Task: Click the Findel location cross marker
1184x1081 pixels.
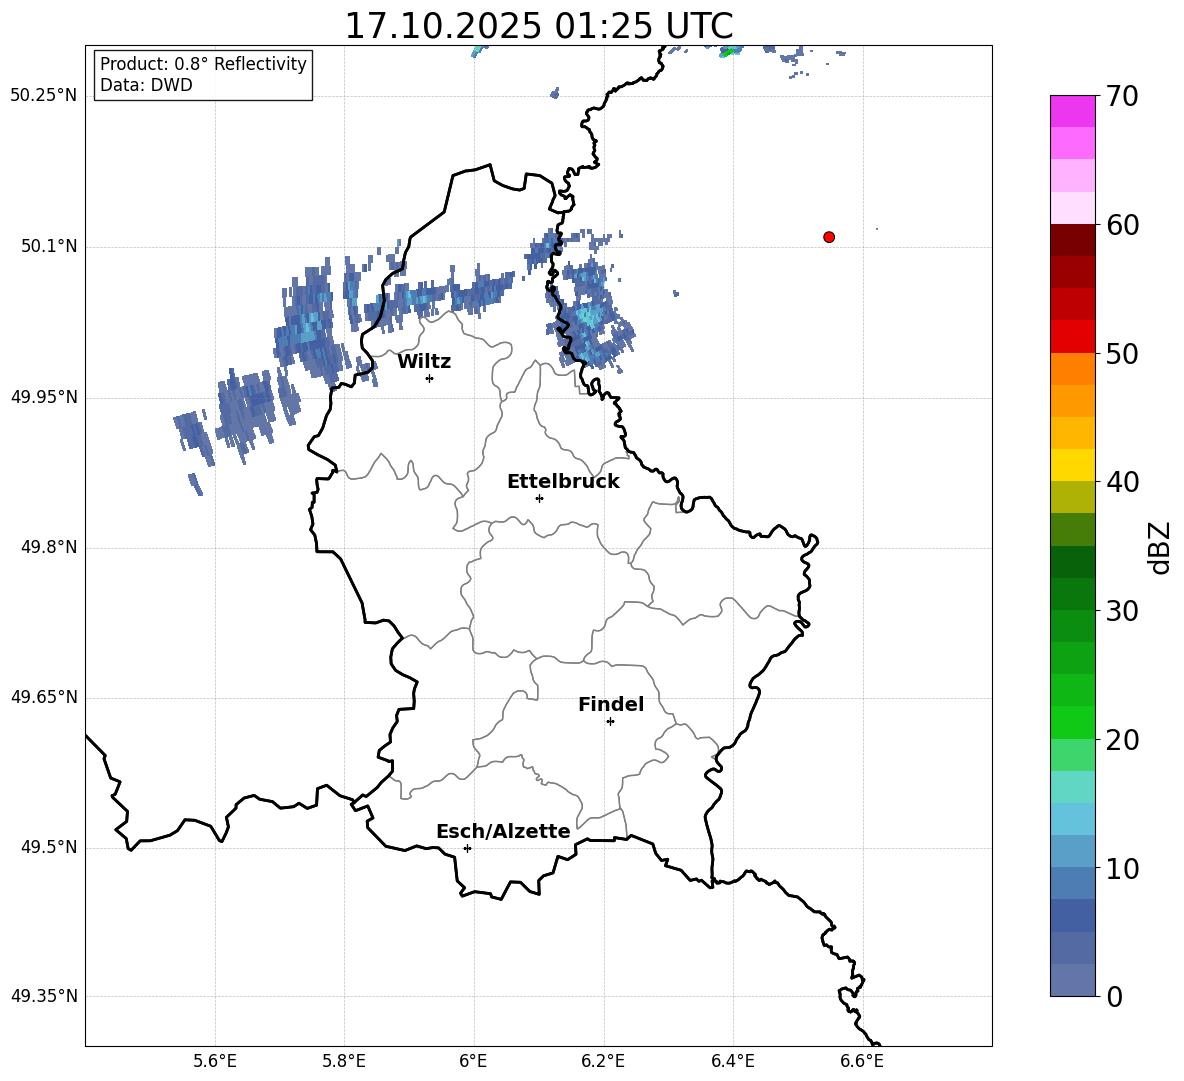Action: pos(610,722)
